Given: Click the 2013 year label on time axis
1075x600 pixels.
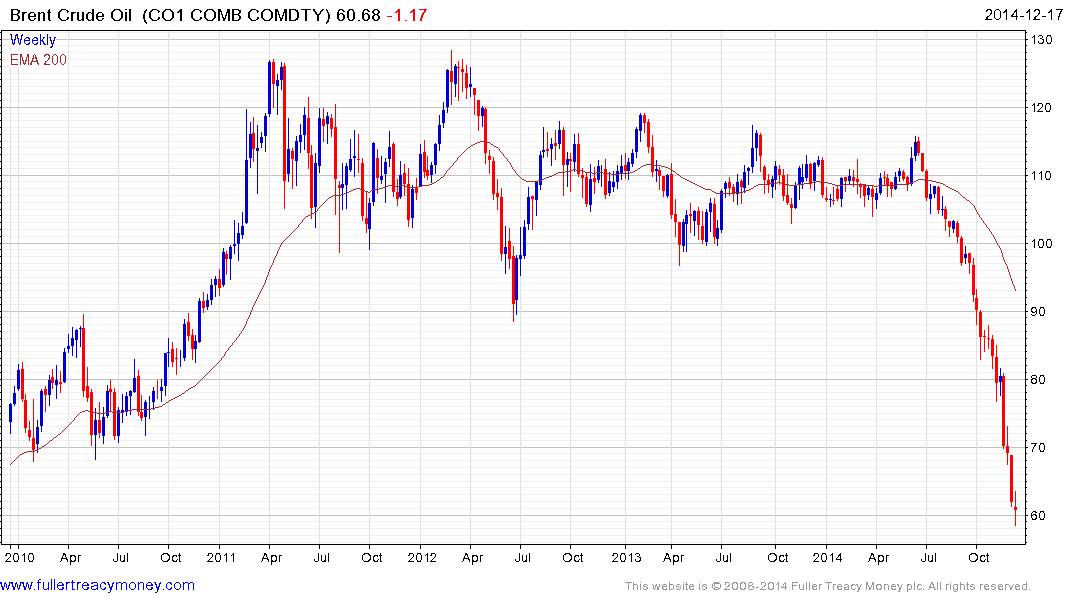Looking at the screenshot, I should point(626,557).
